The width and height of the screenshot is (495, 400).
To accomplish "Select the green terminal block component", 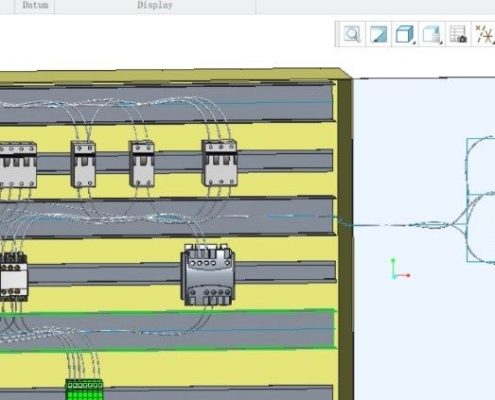I will point(84,389).
